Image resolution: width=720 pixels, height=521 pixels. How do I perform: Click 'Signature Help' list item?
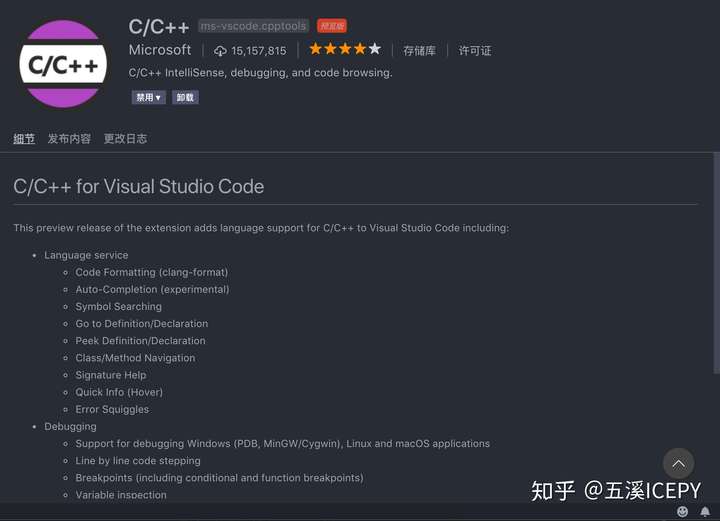(x=111, y=375)
